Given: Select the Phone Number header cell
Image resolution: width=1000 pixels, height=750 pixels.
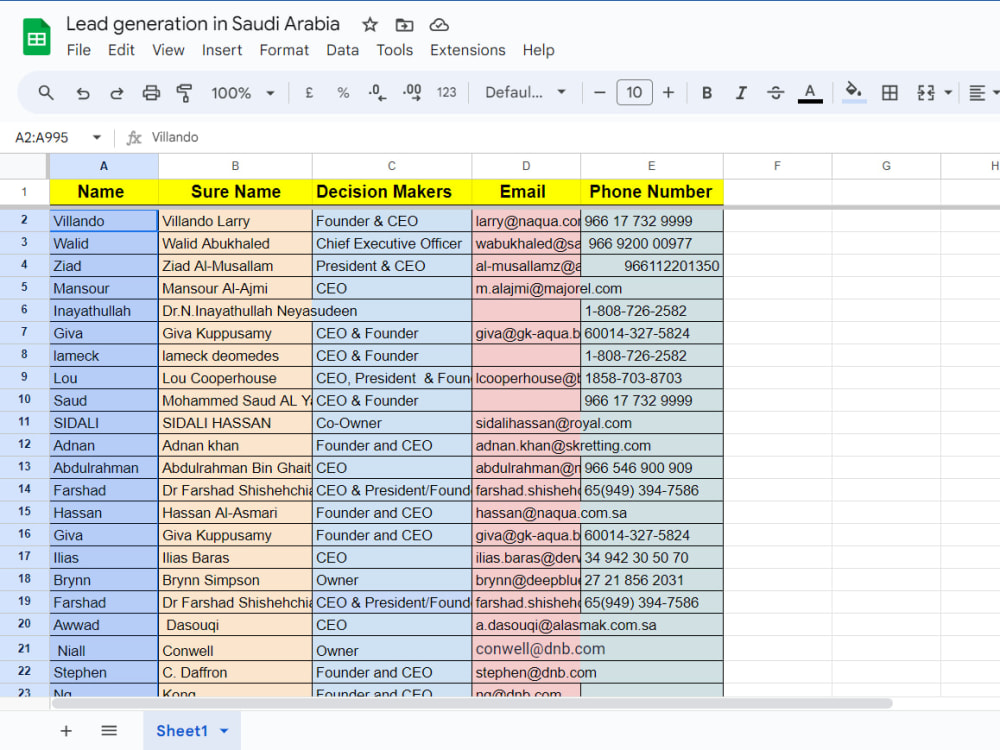Looking at the screenshot, I should (652, 192).
